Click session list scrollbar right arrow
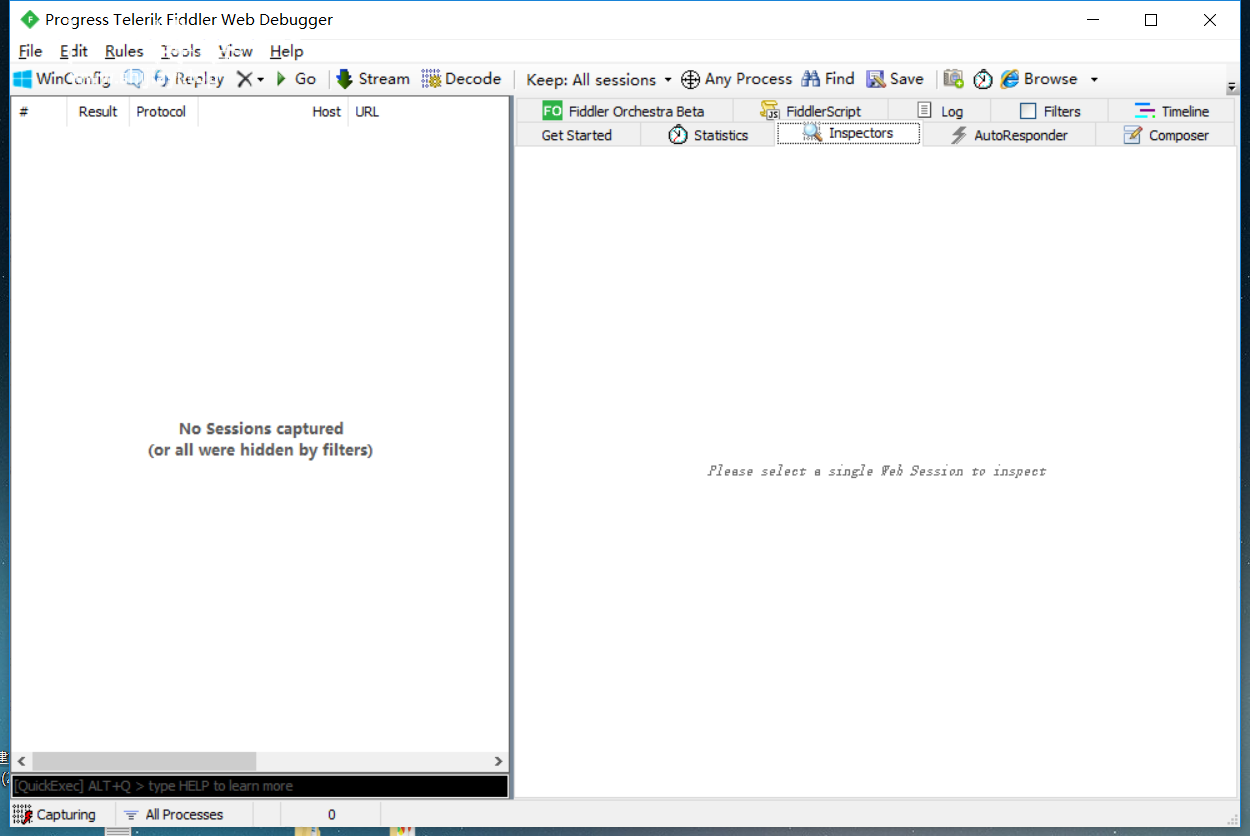 coord(498,761)
